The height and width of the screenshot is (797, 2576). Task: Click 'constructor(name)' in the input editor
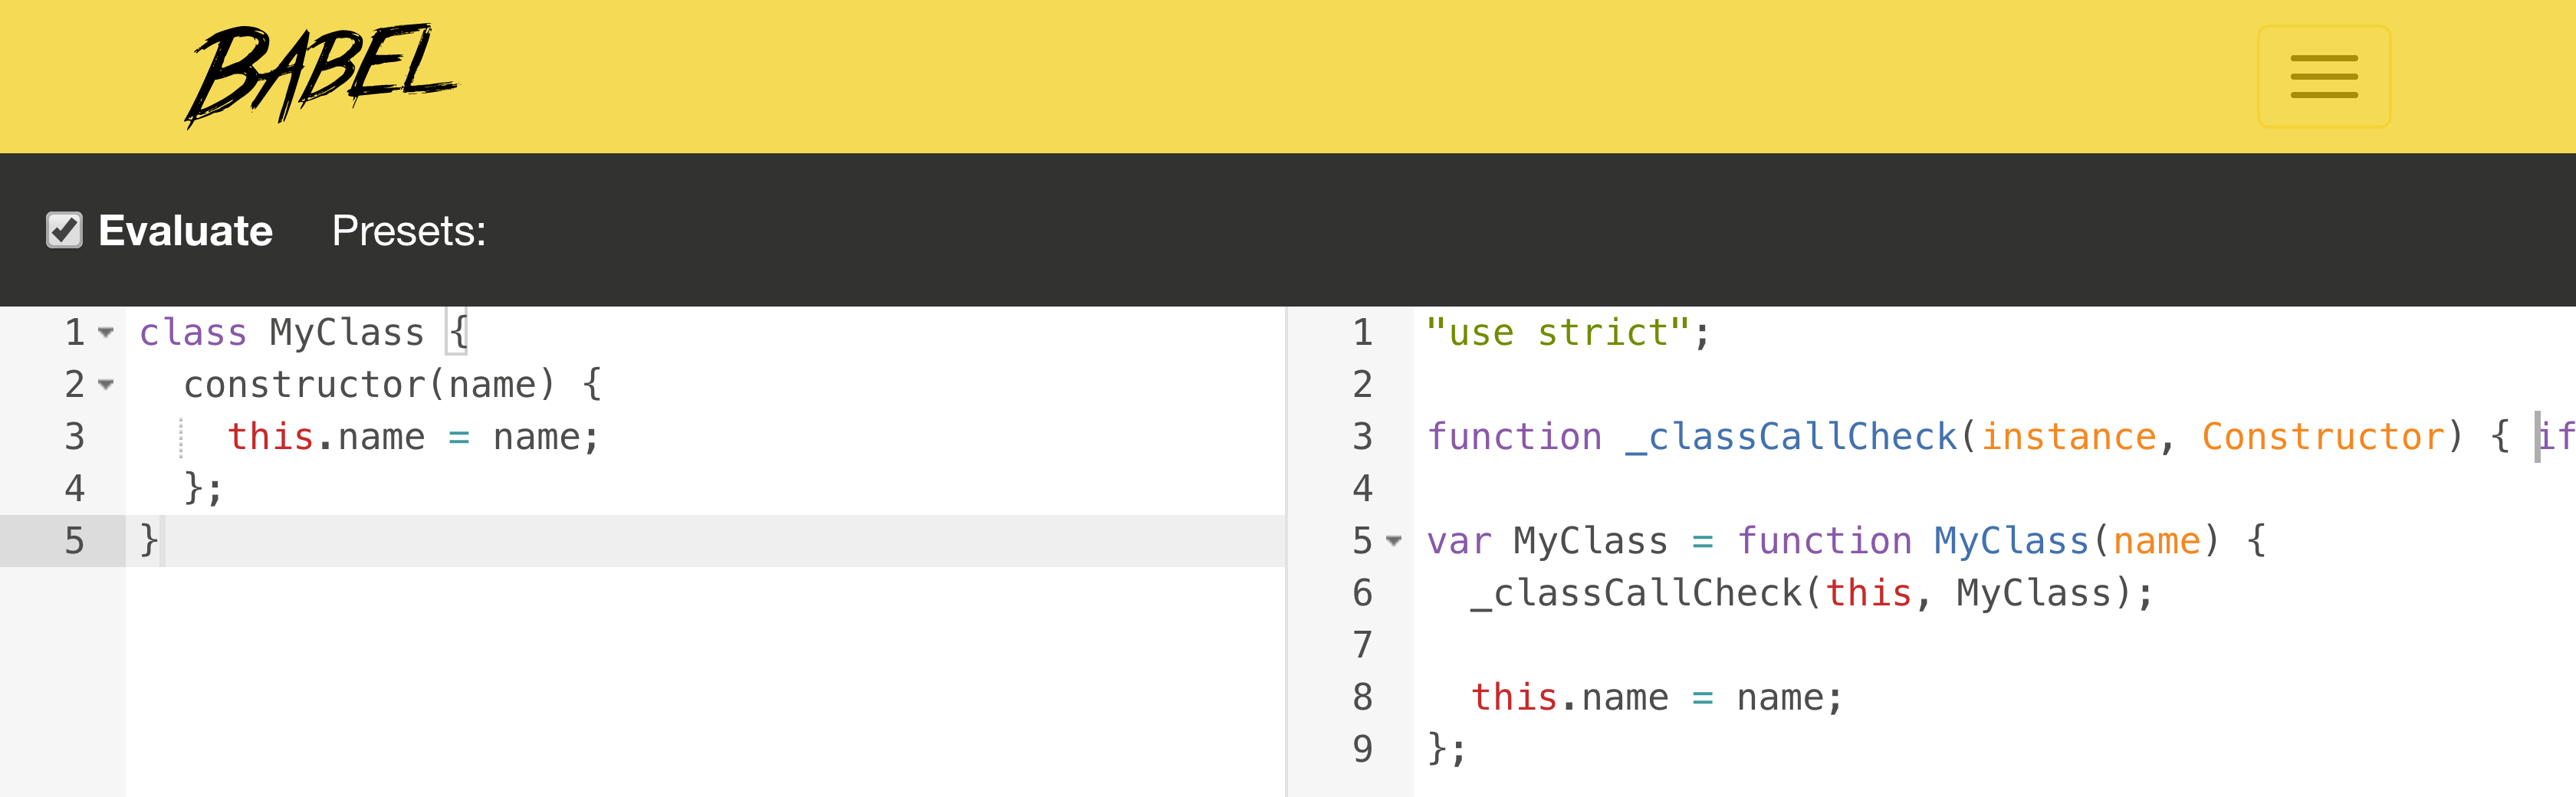click(x=368, y=384)
